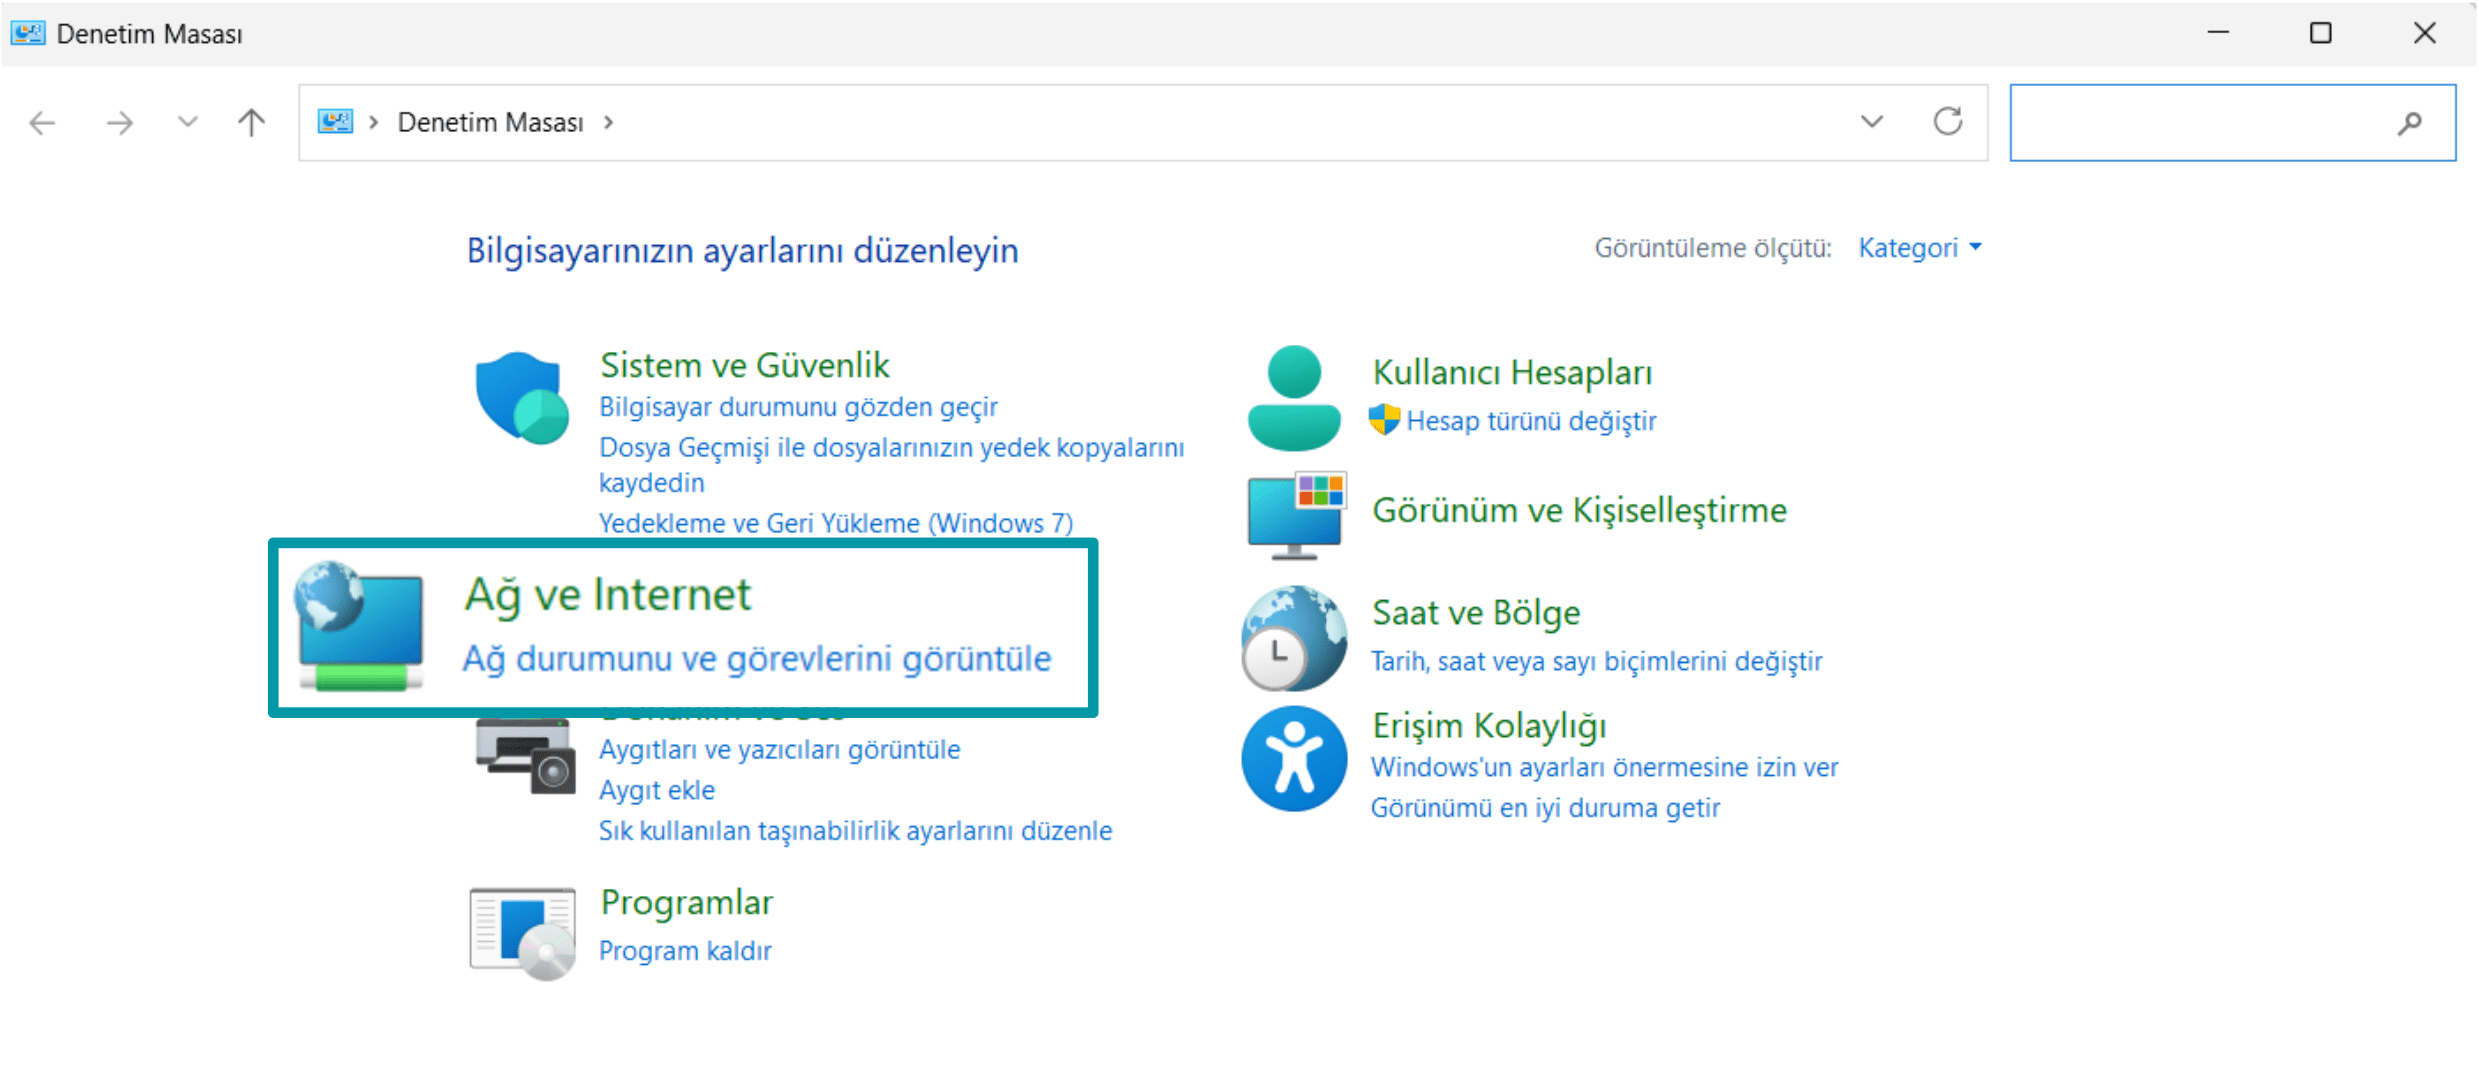Open recent locations dropdown next to forward arrow
Viewport: 2479px width, 1089px height.
pyautogui.click(x=186, y=122)
